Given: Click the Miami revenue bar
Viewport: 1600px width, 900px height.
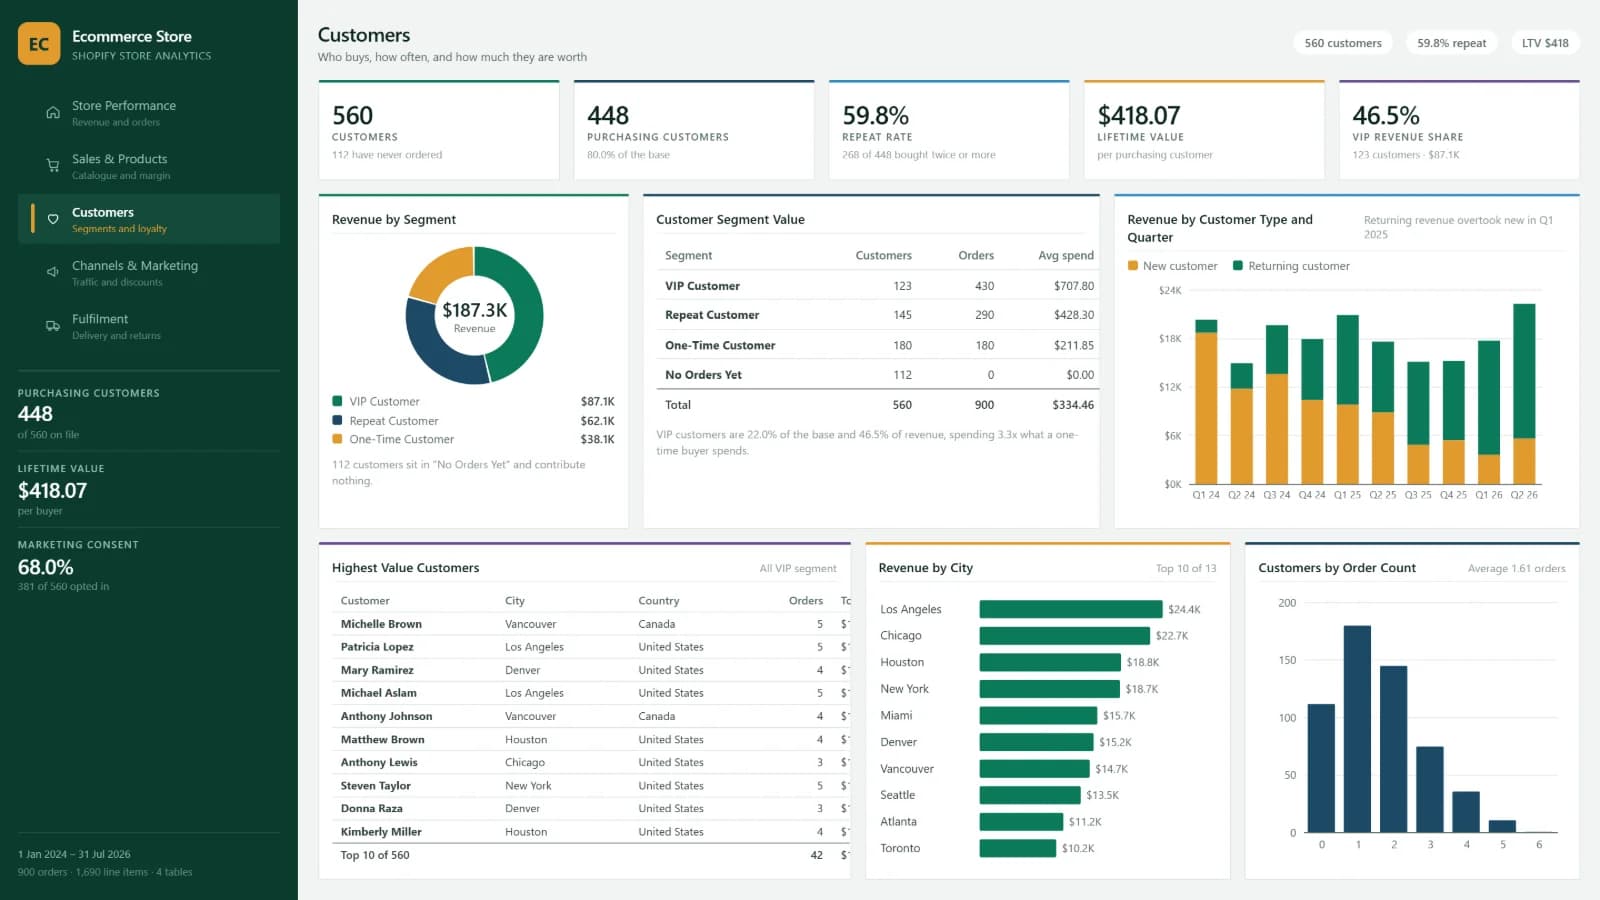Looking at the screenshot, I should [x=1038, y=716].
